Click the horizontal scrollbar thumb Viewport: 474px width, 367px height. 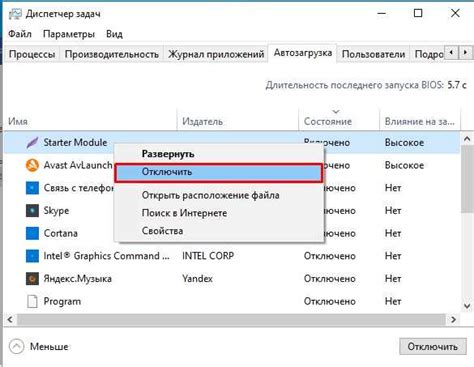coord(231,320)
